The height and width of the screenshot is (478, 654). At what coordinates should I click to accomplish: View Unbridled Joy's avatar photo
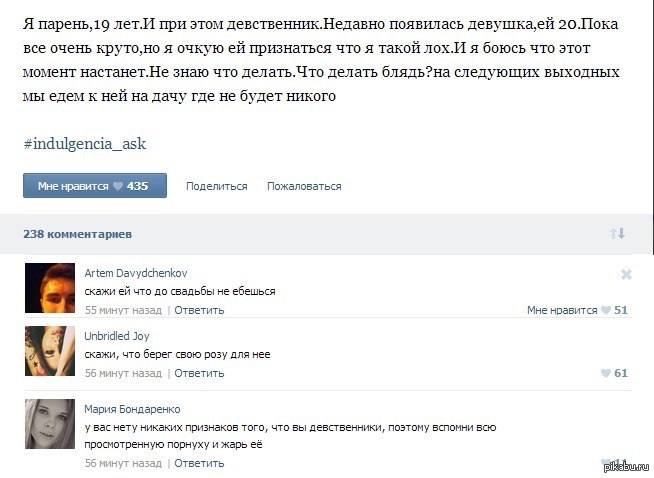pos(50,351)
